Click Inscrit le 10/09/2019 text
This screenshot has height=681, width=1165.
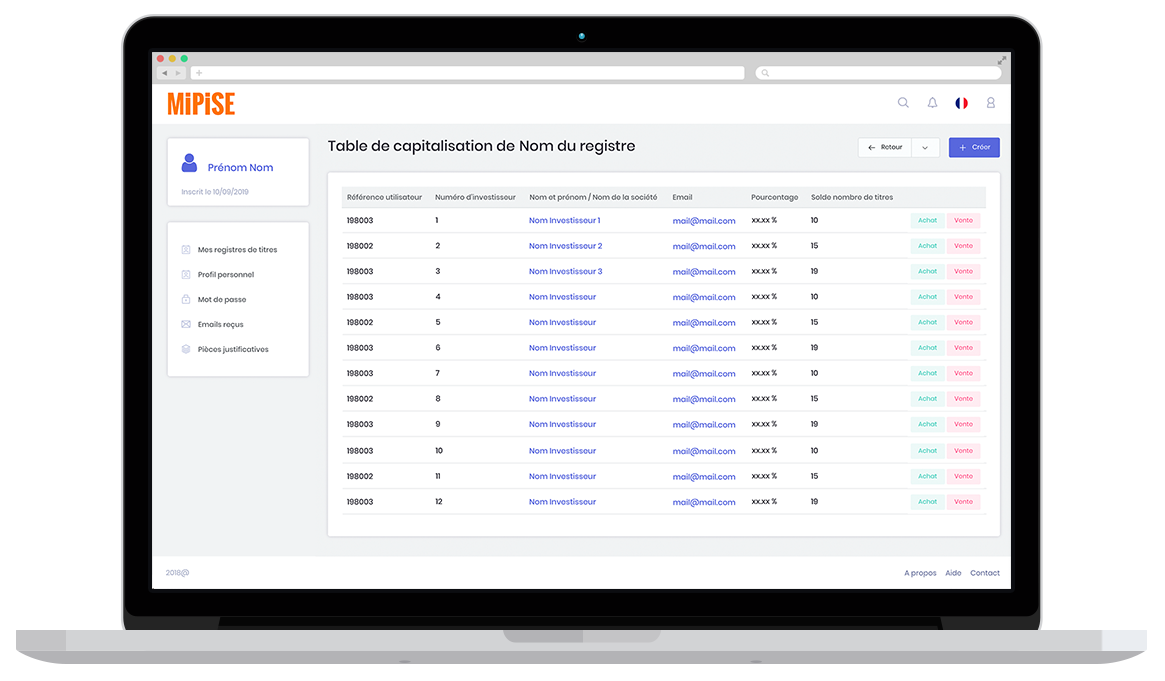pyautogui.click(x=215, y=192)
